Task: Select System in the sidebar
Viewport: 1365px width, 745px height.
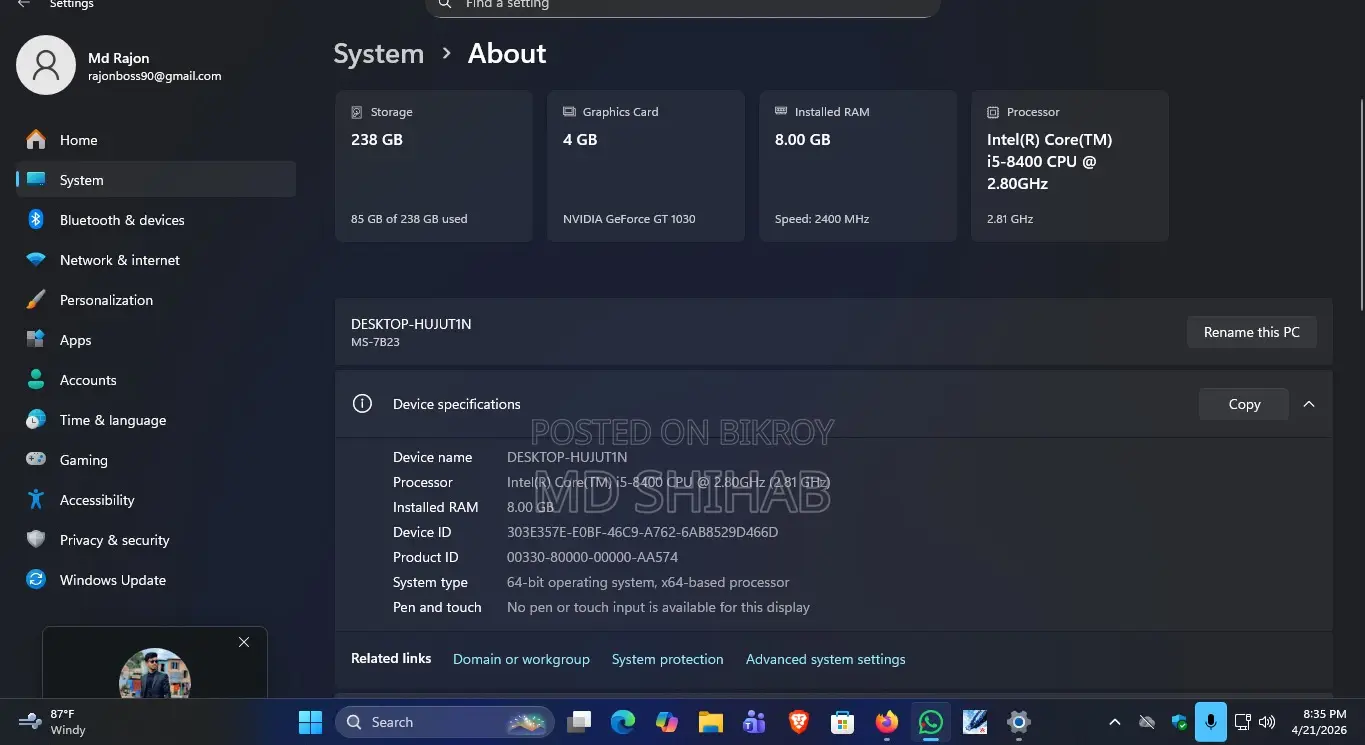Action: 156,180
